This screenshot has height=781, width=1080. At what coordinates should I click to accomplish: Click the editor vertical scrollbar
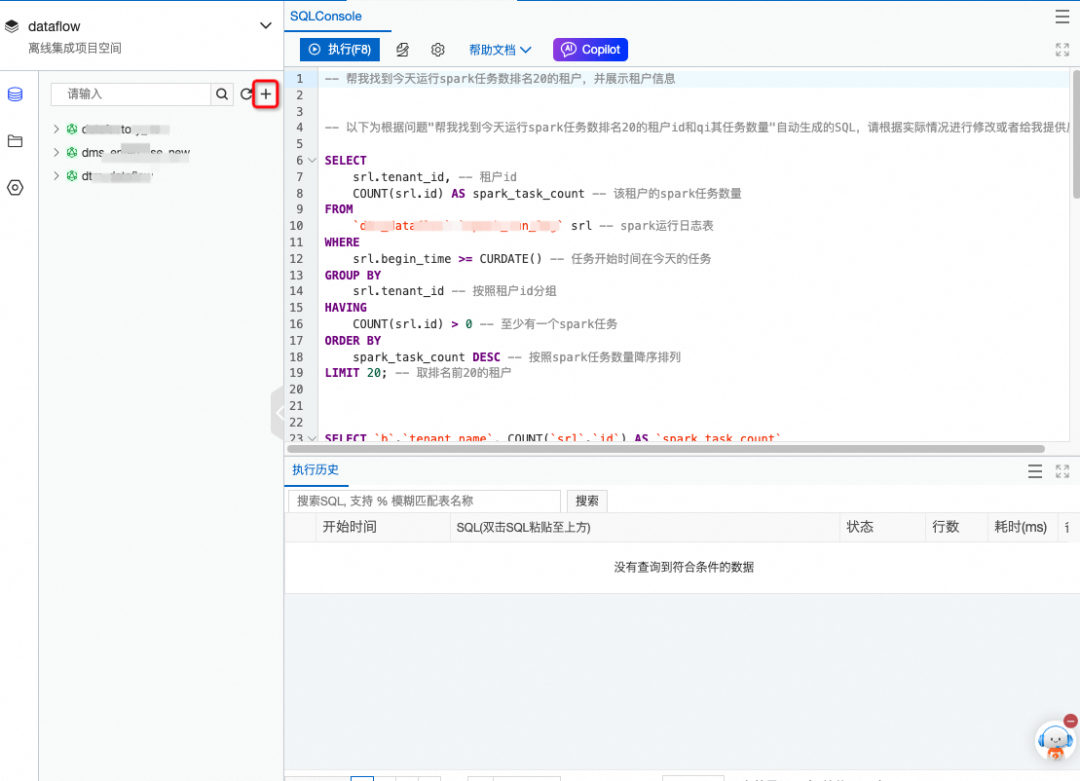tap(1075, 134)
